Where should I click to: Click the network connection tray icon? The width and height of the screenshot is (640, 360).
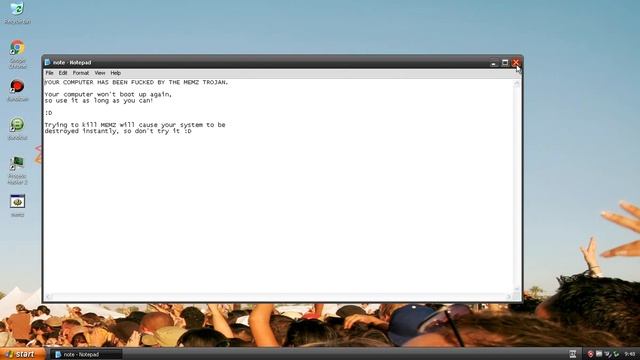pyautogui.click(x=608, y=354)
